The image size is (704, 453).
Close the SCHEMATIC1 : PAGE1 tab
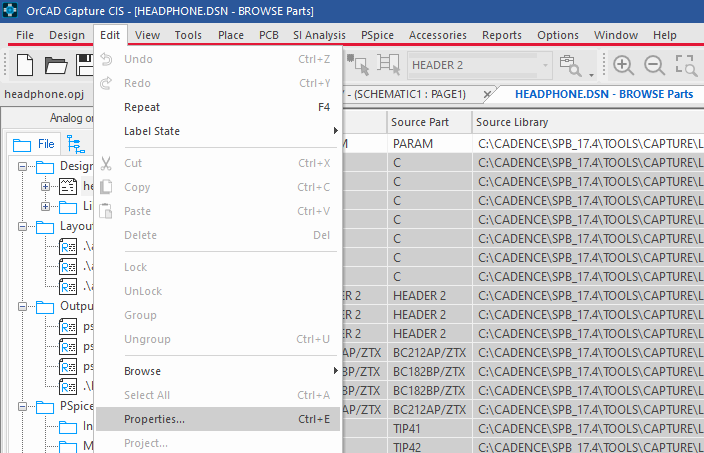click(x=487, y=94)
